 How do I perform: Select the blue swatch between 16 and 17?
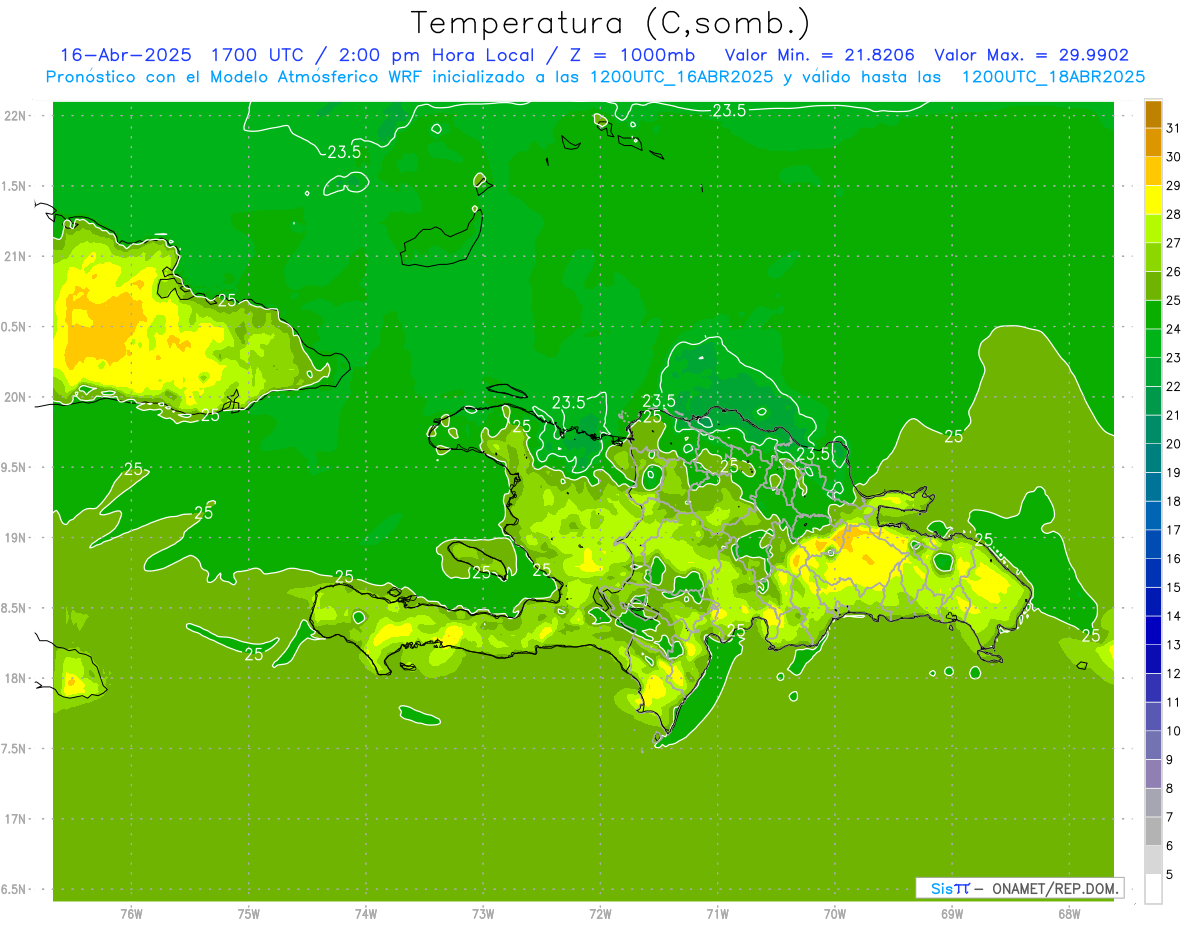pos(1153,545)
